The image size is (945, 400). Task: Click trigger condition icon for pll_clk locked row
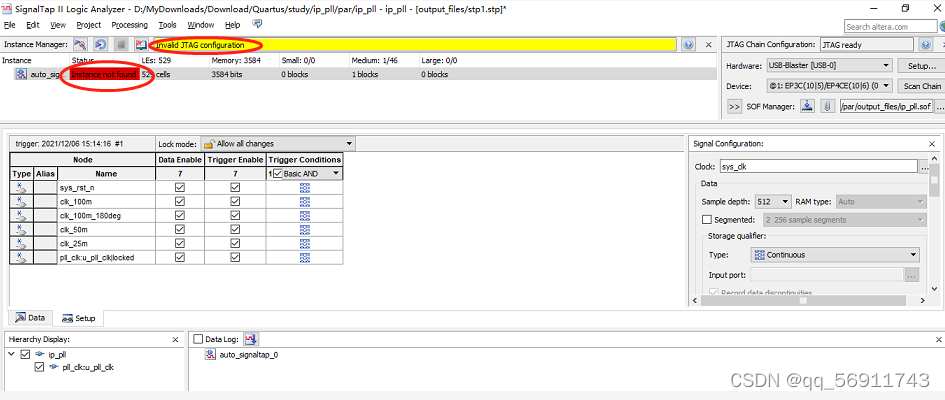(x=304, y=257)
